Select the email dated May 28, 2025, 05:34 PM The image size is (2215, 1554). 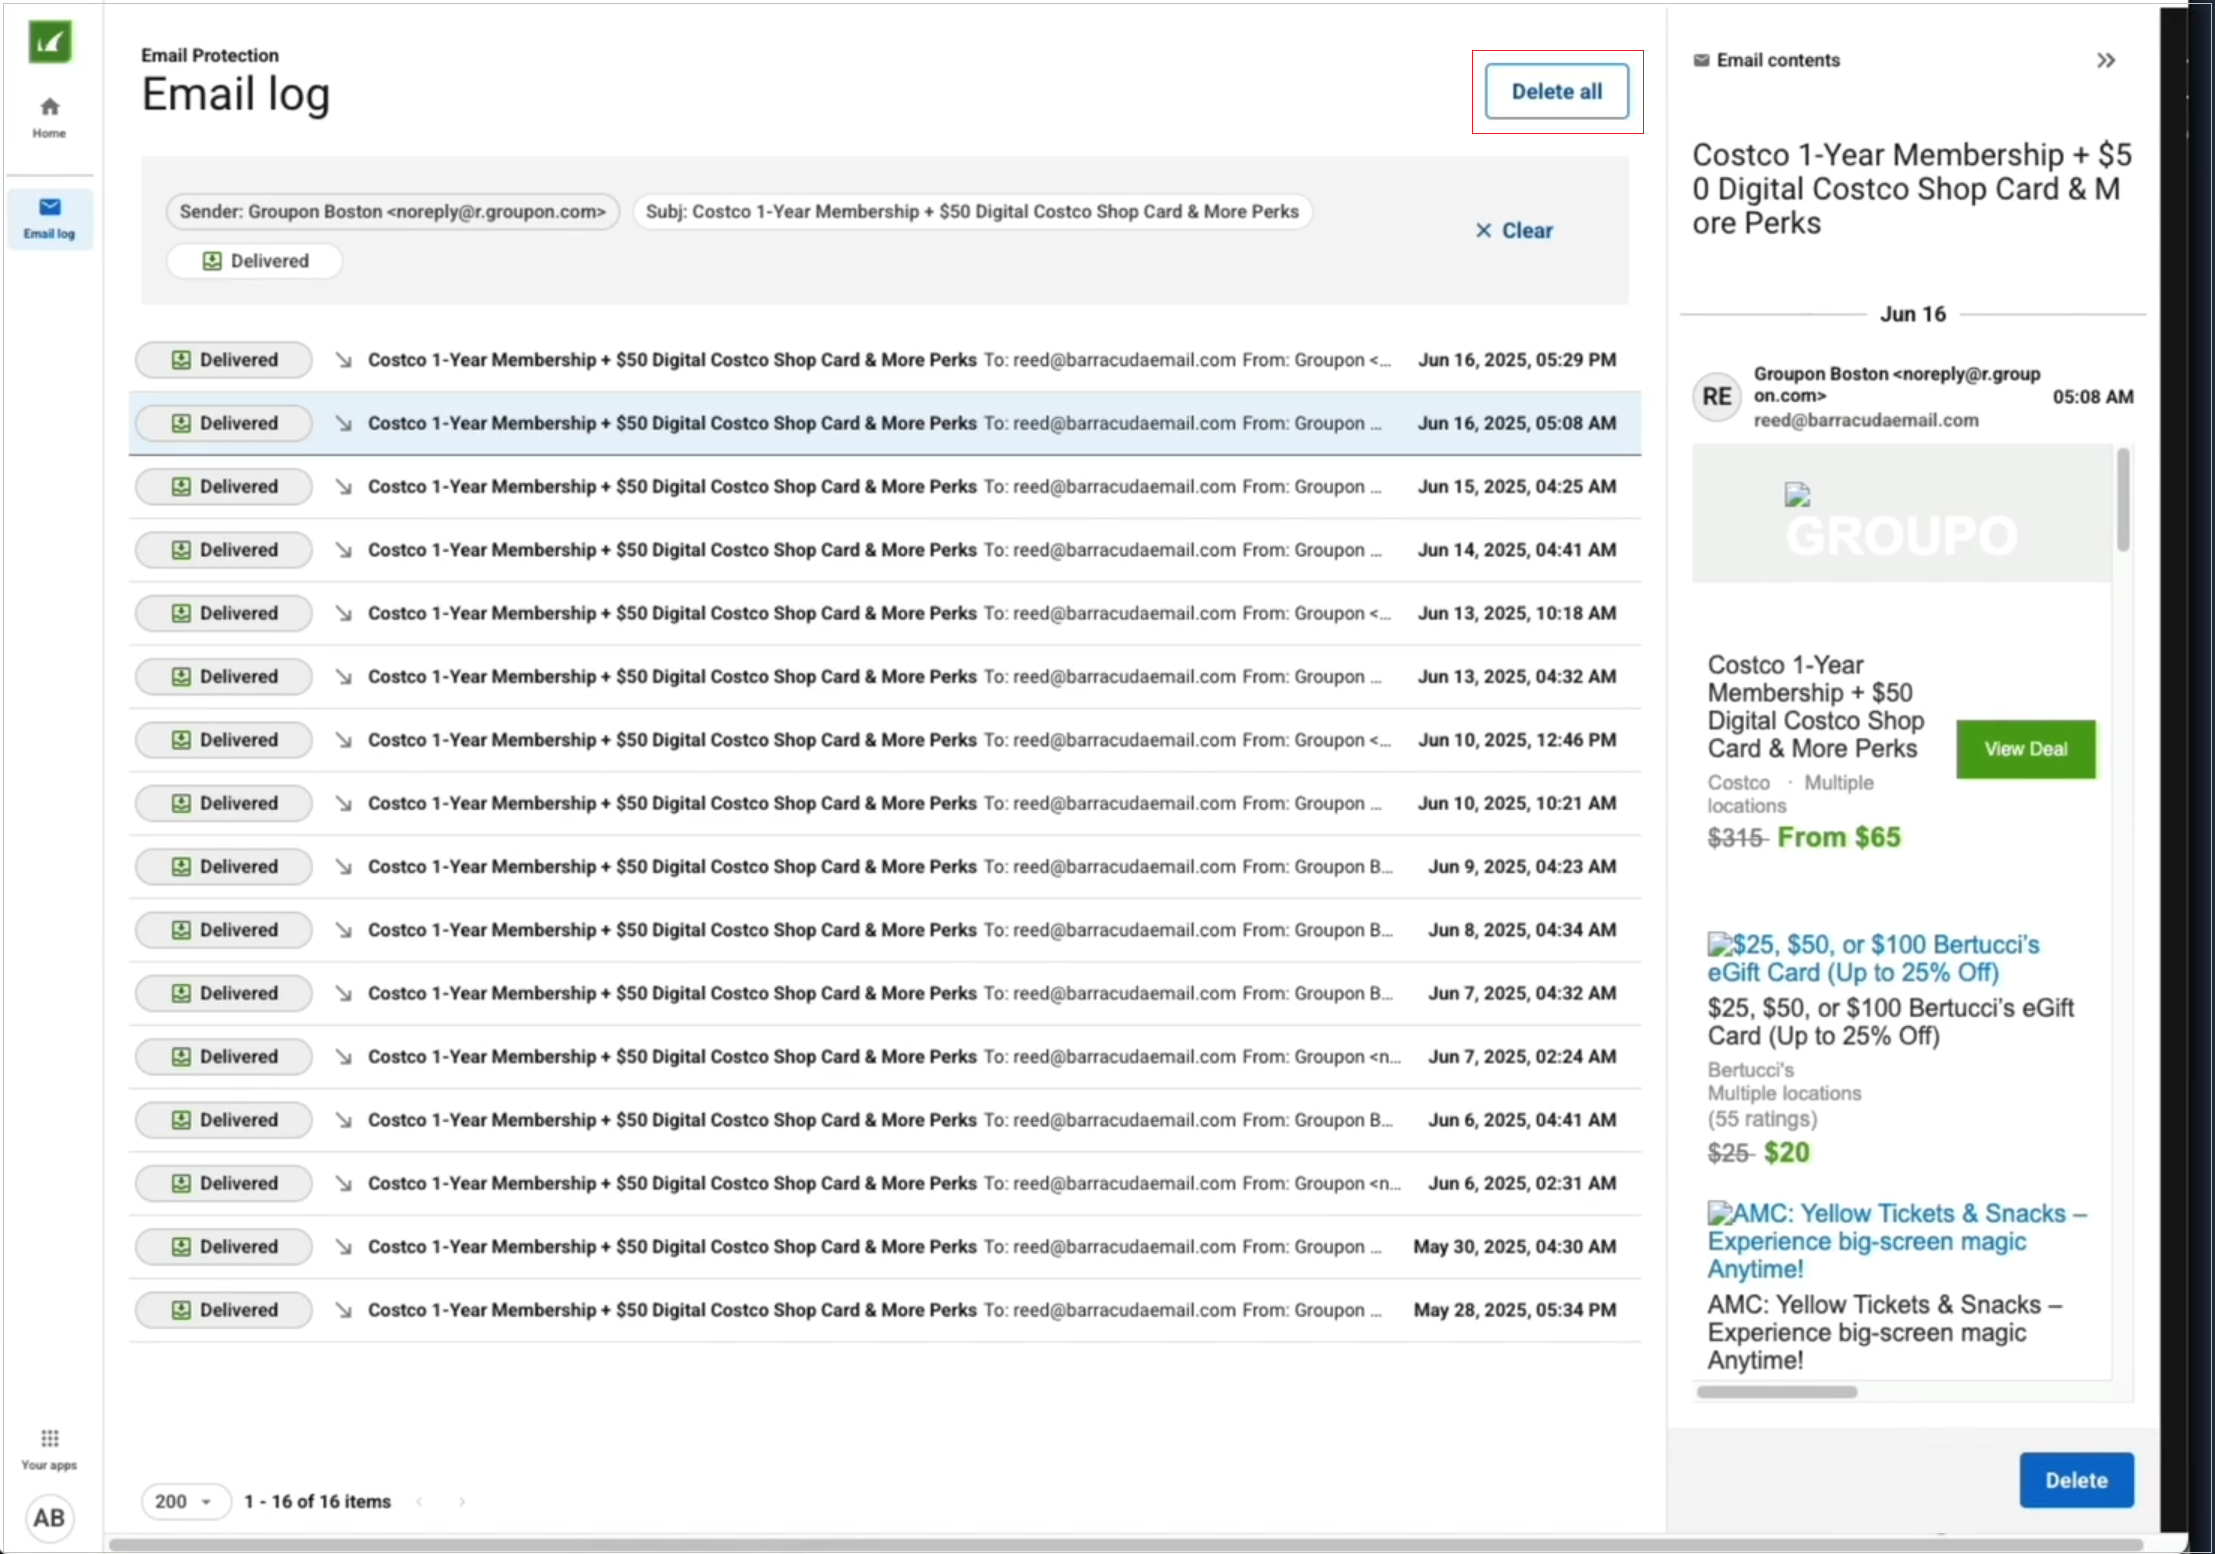coord(885,1310)
